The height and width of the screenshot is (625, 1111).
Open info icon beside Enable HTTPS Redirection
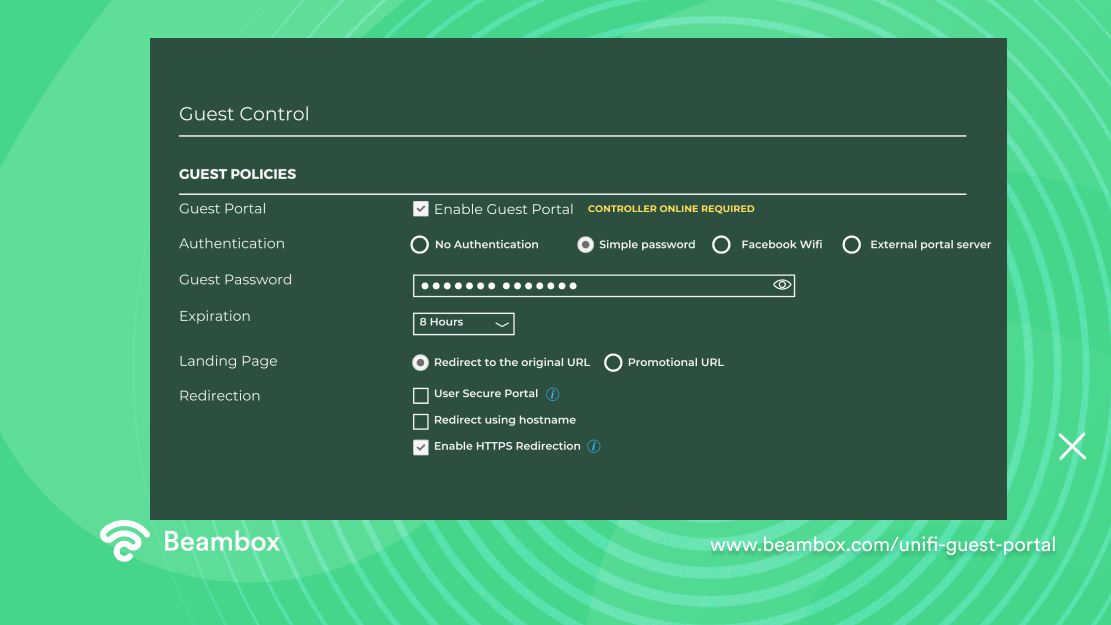click(x=594, y=446)
